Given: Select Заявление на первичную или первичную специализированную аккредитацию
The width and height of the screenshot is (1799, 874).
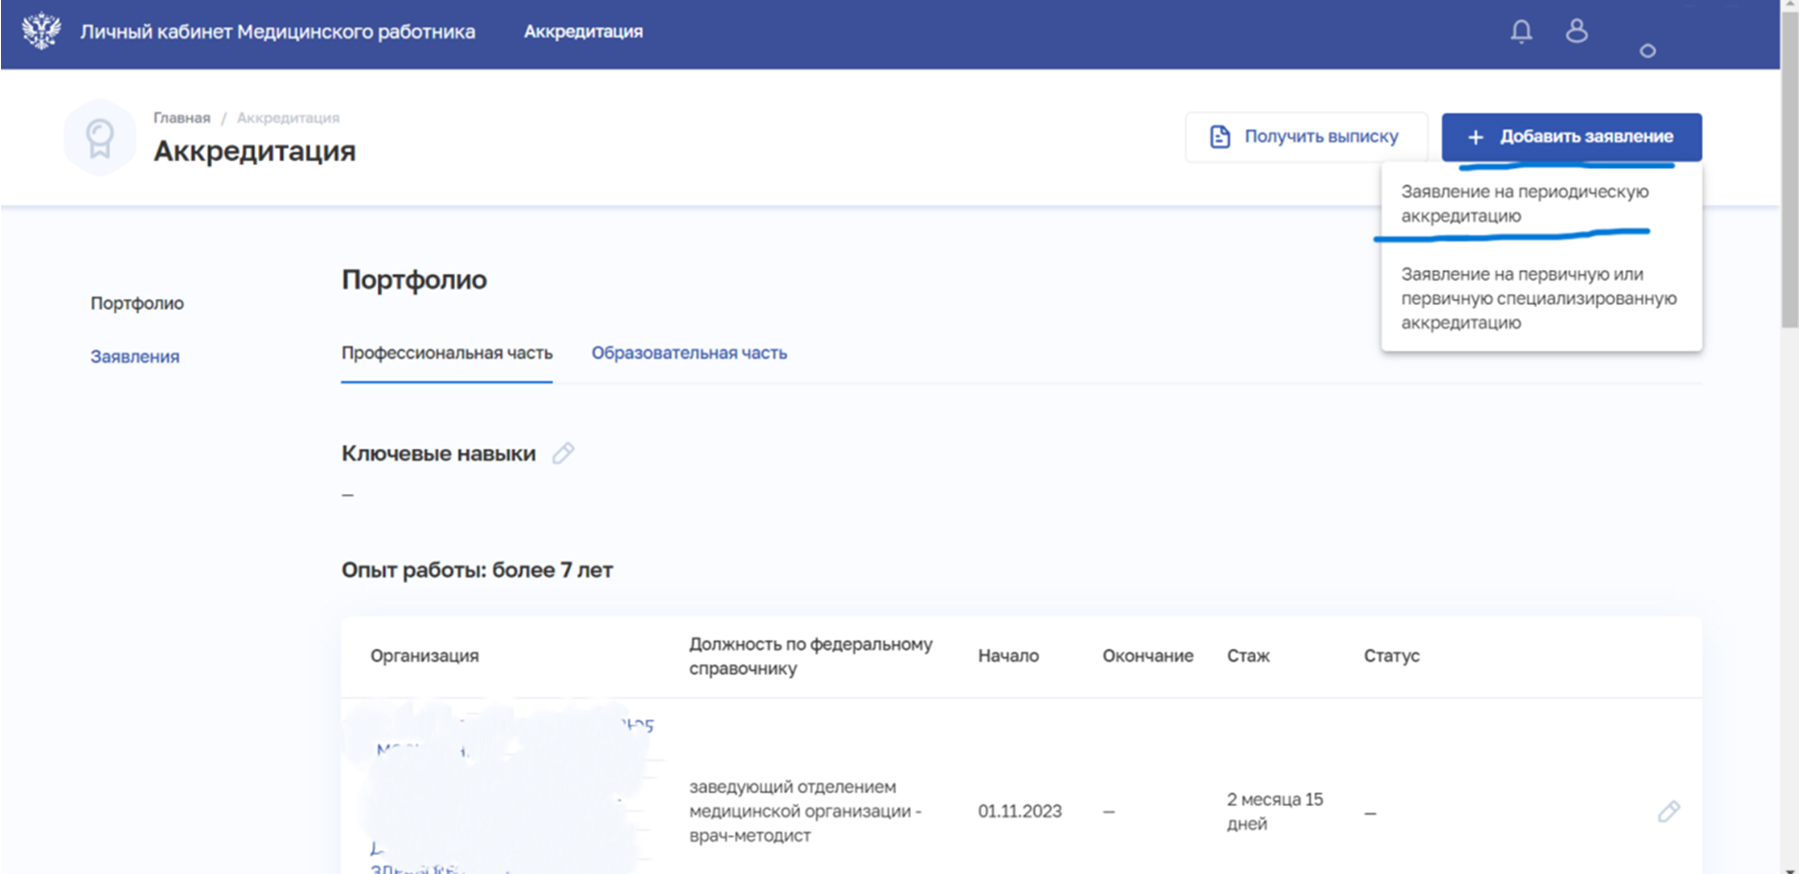Looking at the screenshot, I should [1539, 298].
